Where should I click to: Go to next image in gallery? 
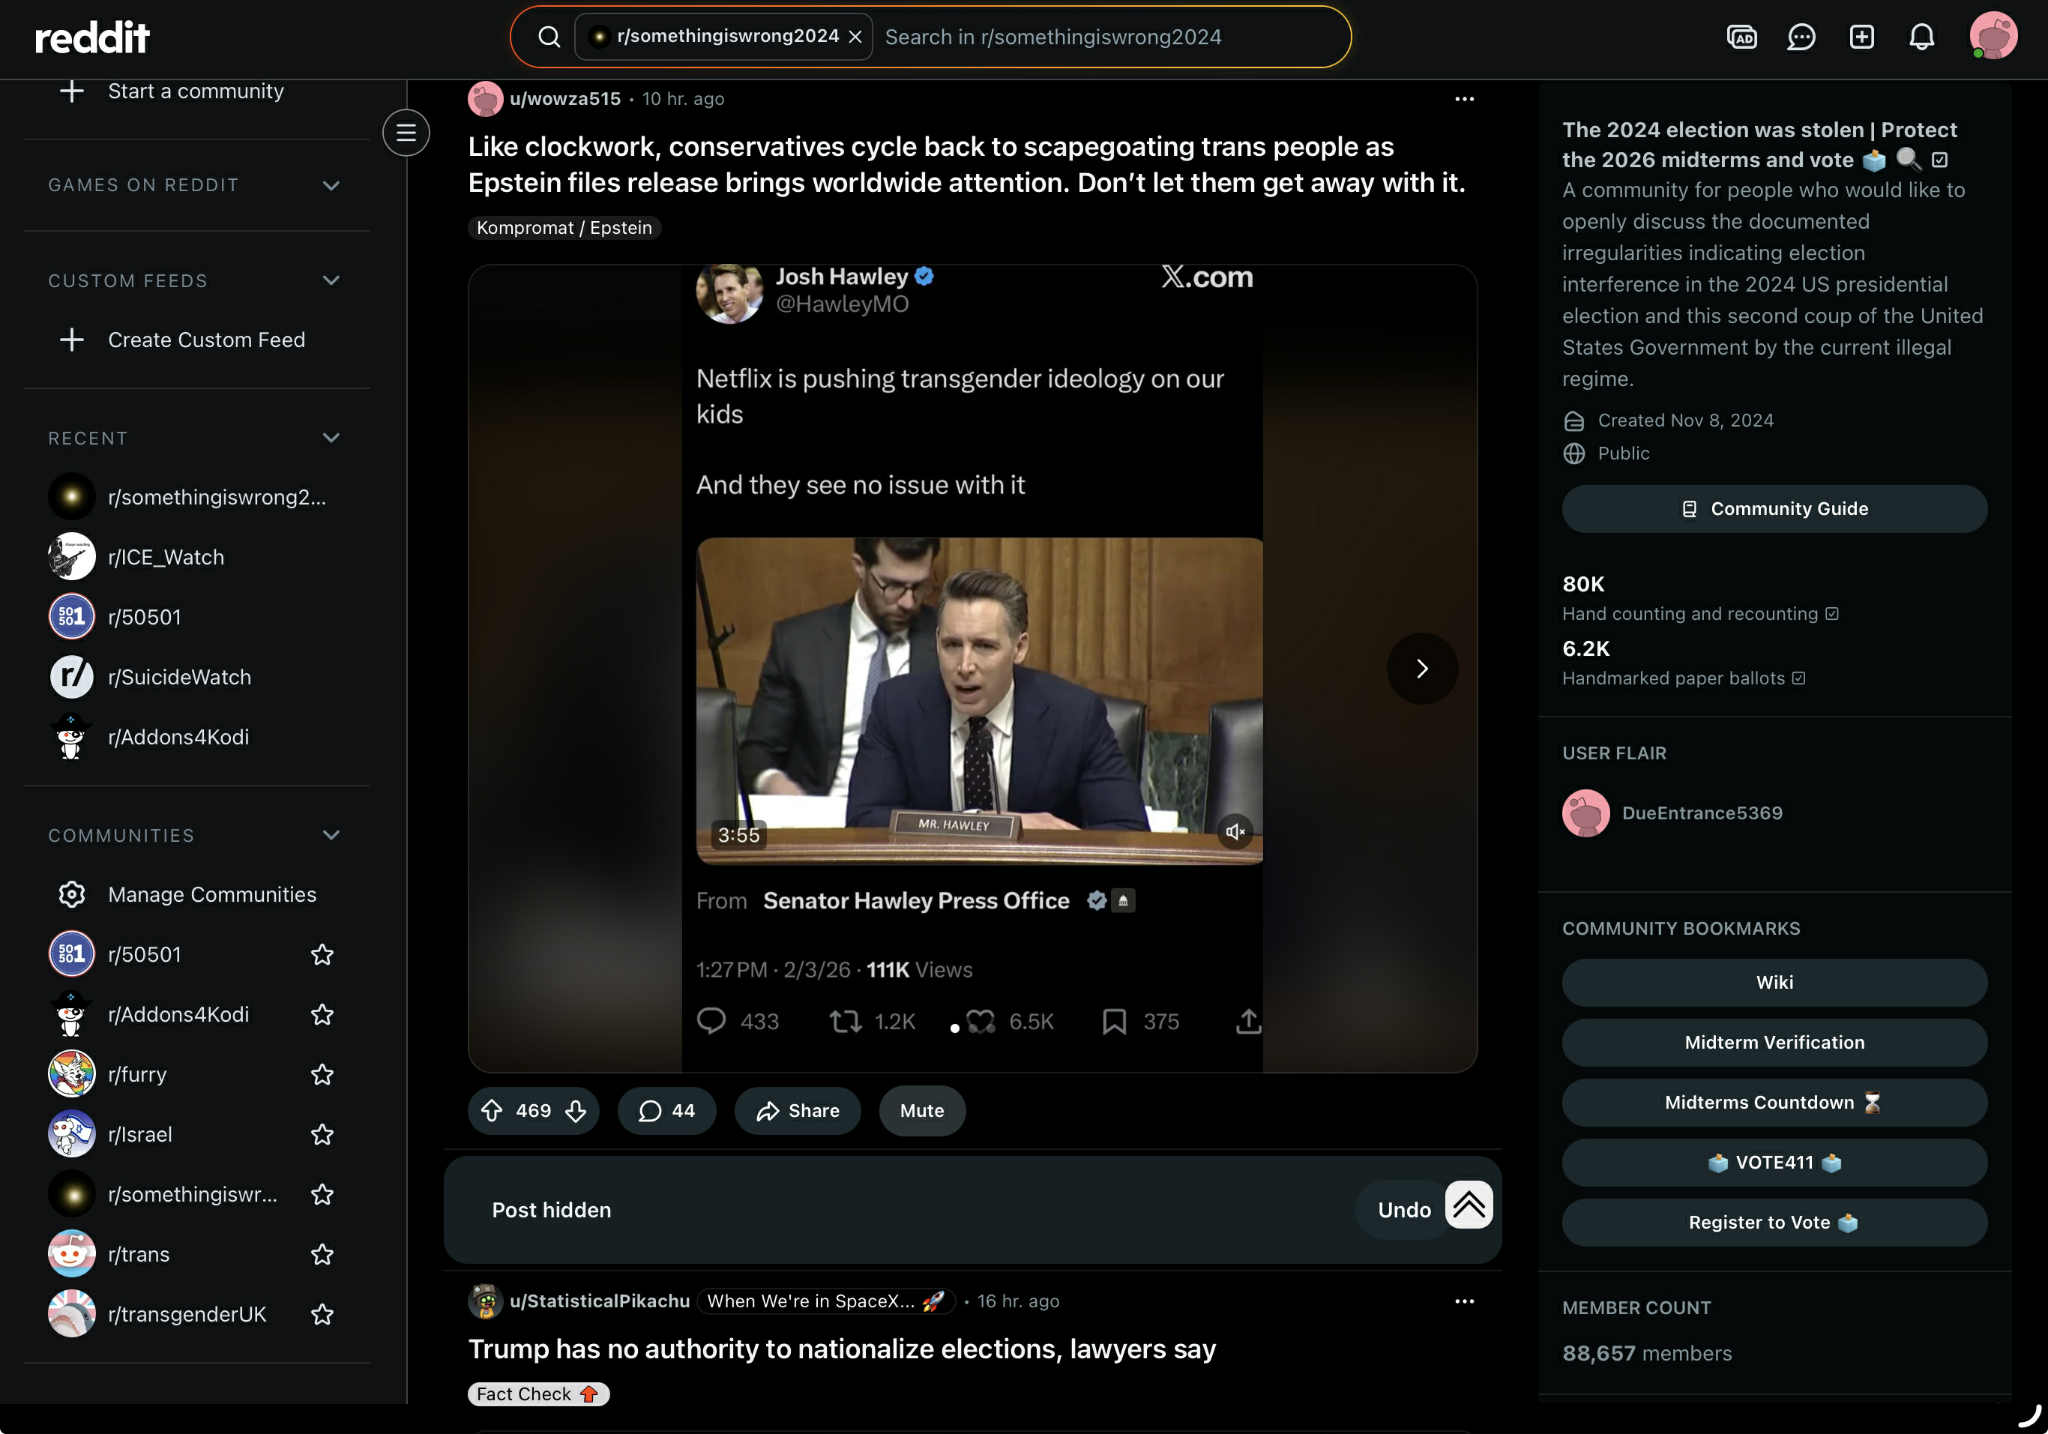1421,668
